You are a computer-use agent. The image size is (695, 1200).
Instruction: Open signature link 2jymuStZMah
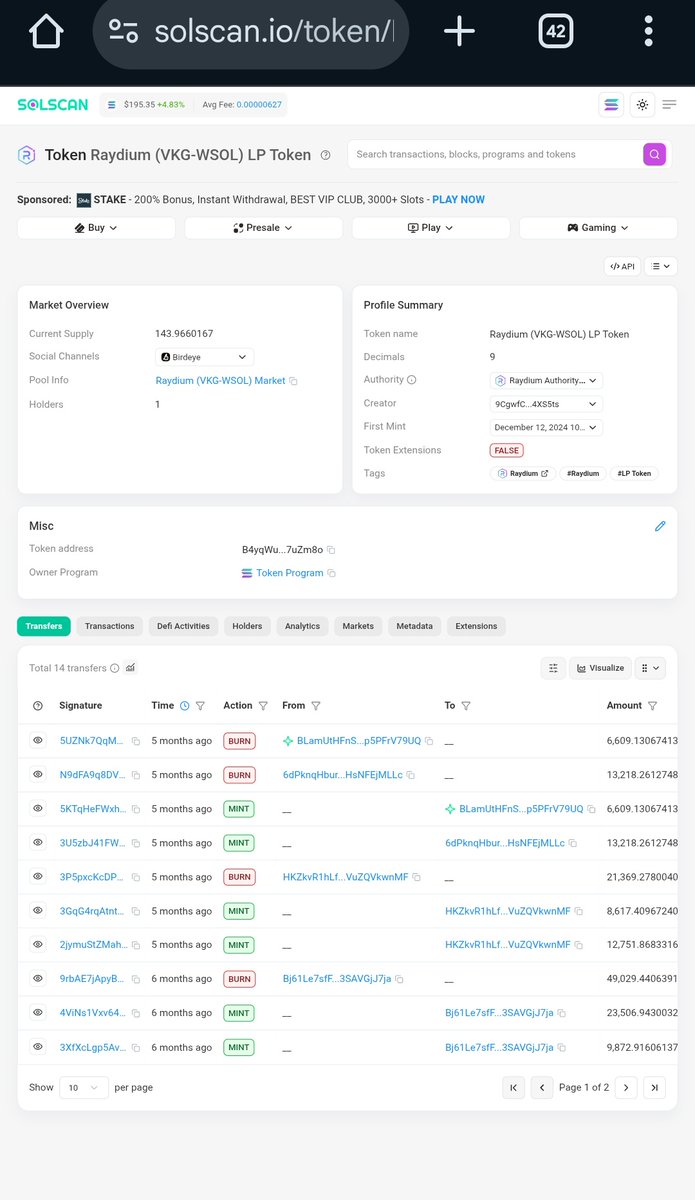click(x=93, y=945)
